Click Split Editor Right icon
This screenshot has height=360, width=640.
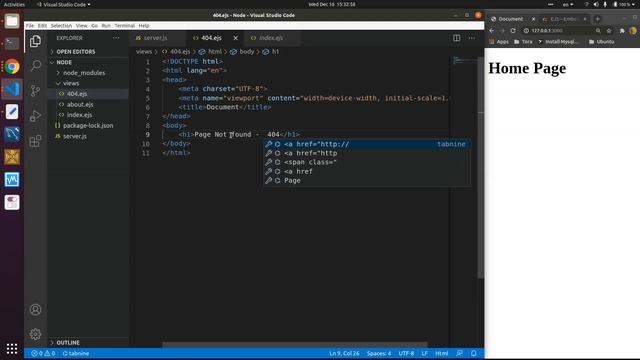(456, 38)
